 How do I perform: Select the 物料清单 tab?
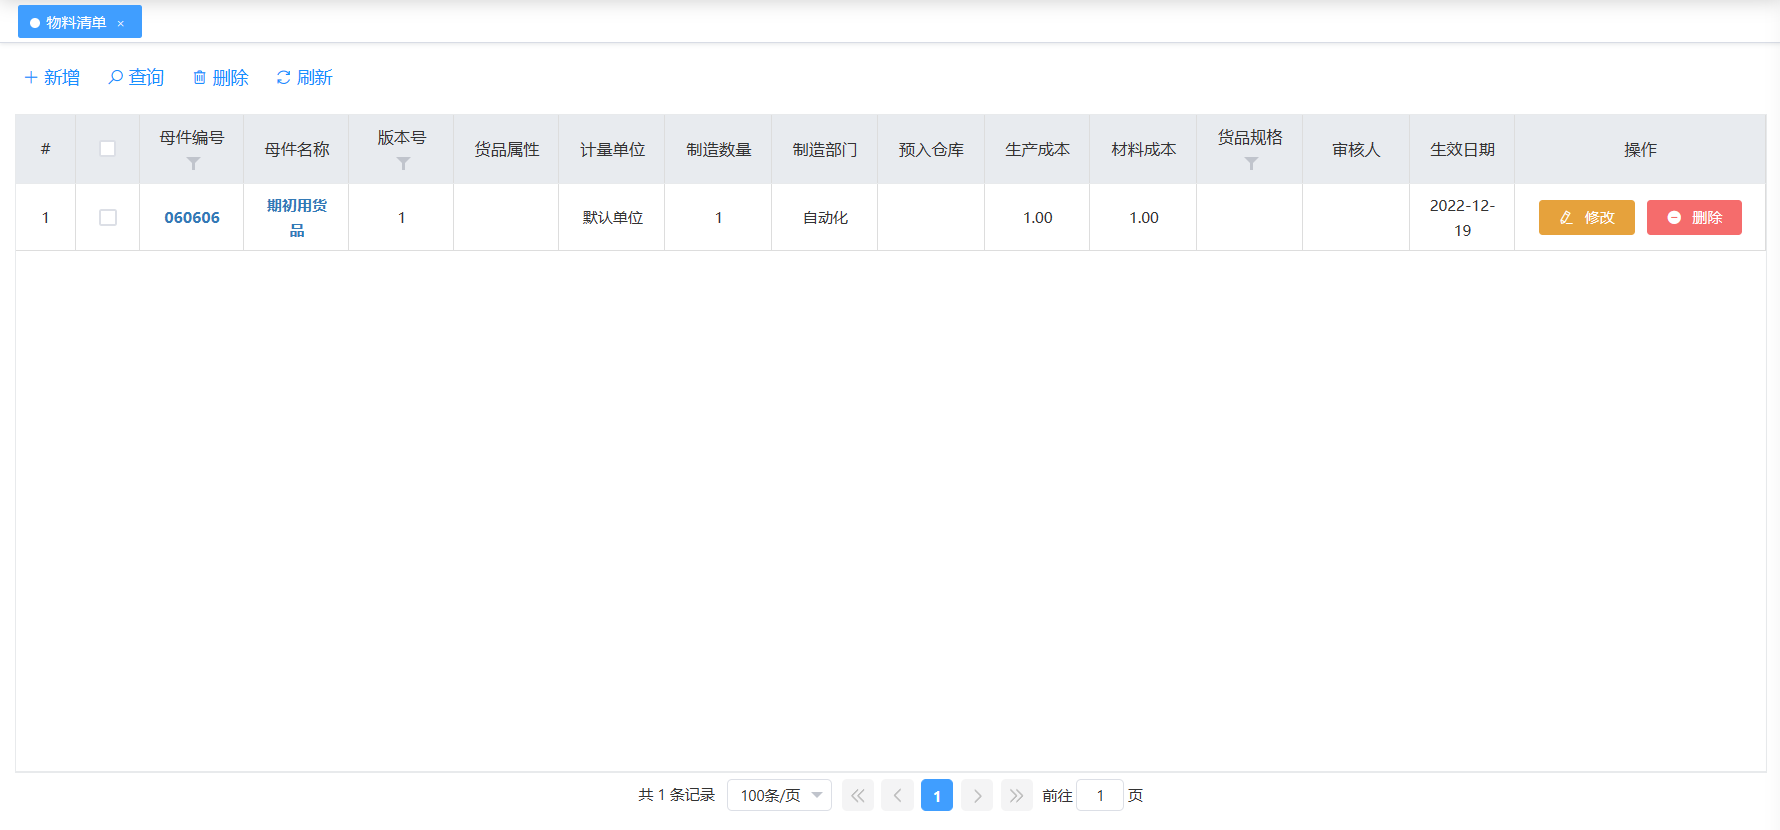click(x=75, y=23)
